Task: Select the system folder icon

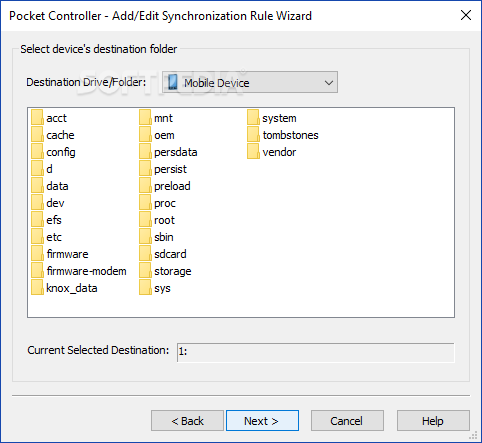Action: coord(253,118)
